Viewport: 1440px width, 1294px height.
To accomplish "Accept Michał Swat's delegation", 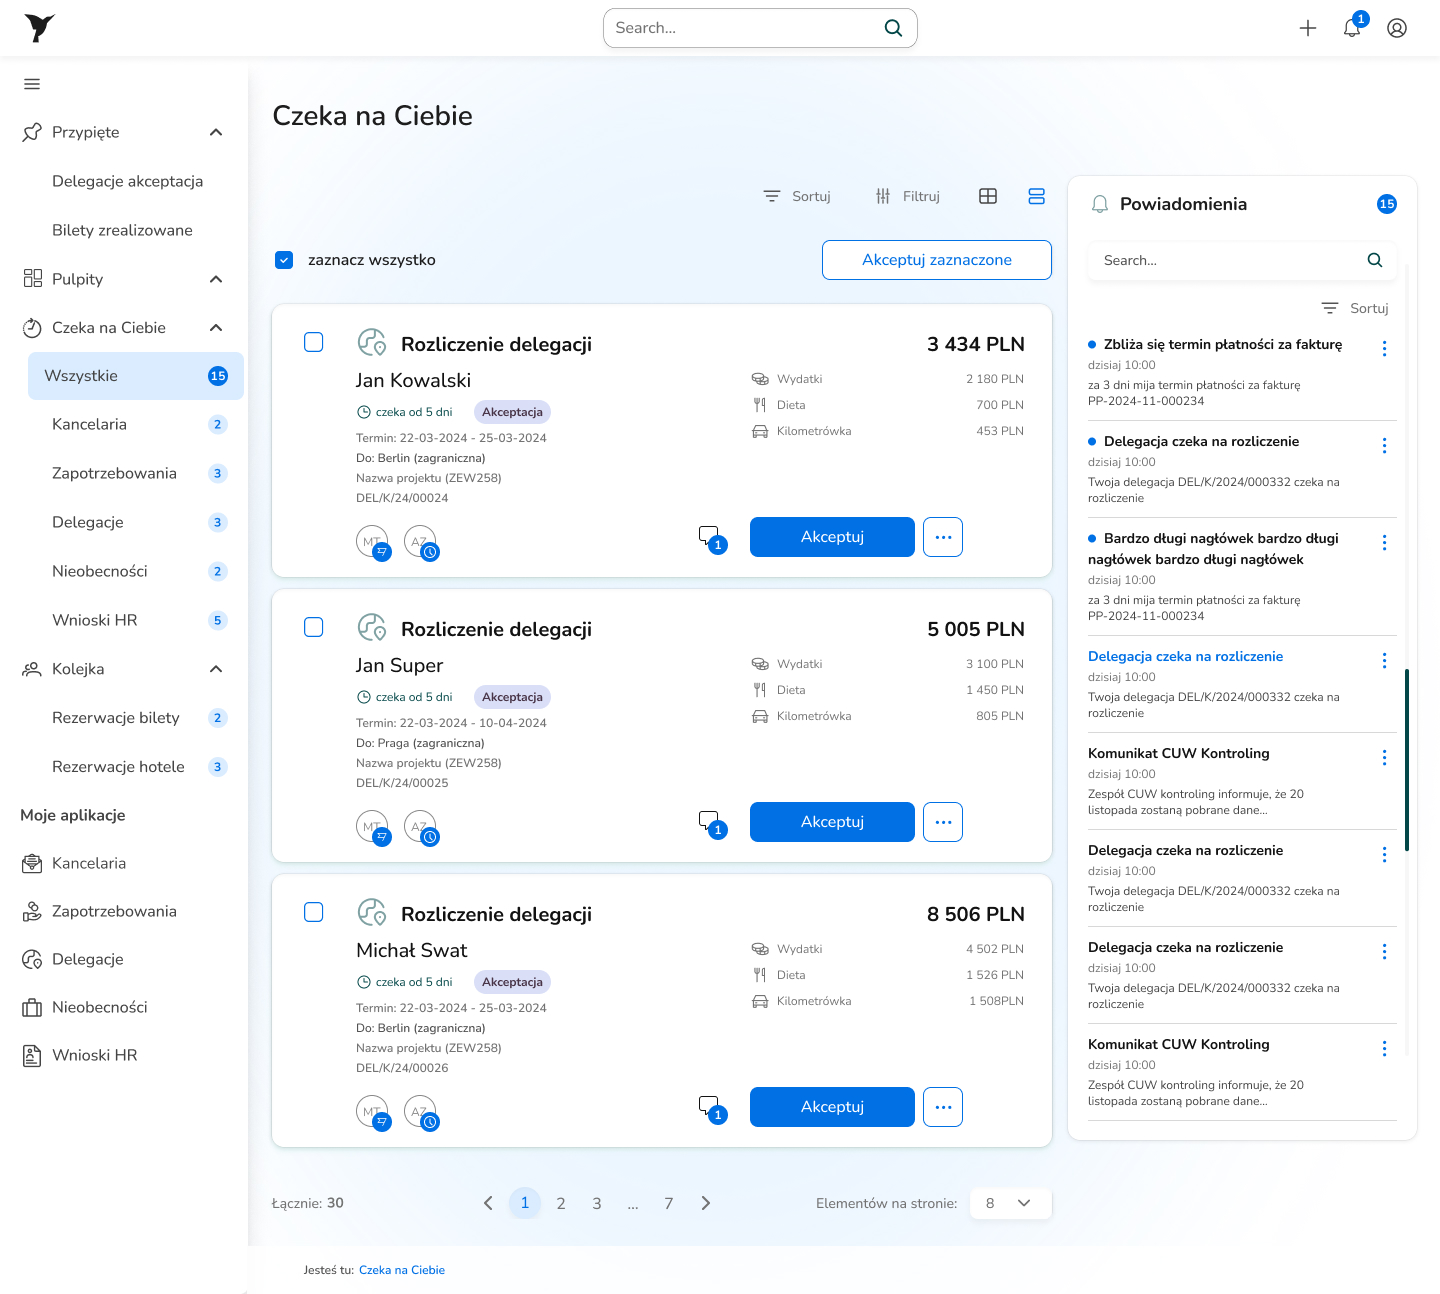I will (832, 1107).
